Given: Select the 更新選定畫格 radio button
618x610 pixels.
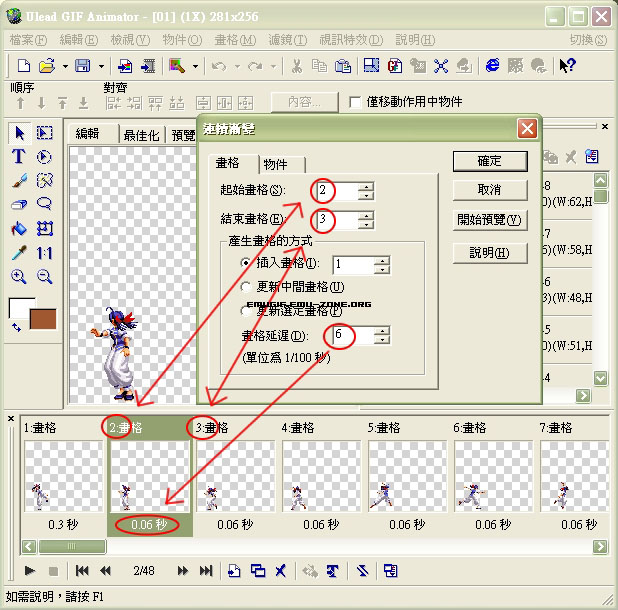Looking at the screenshot, I should (x=246, y=311).
